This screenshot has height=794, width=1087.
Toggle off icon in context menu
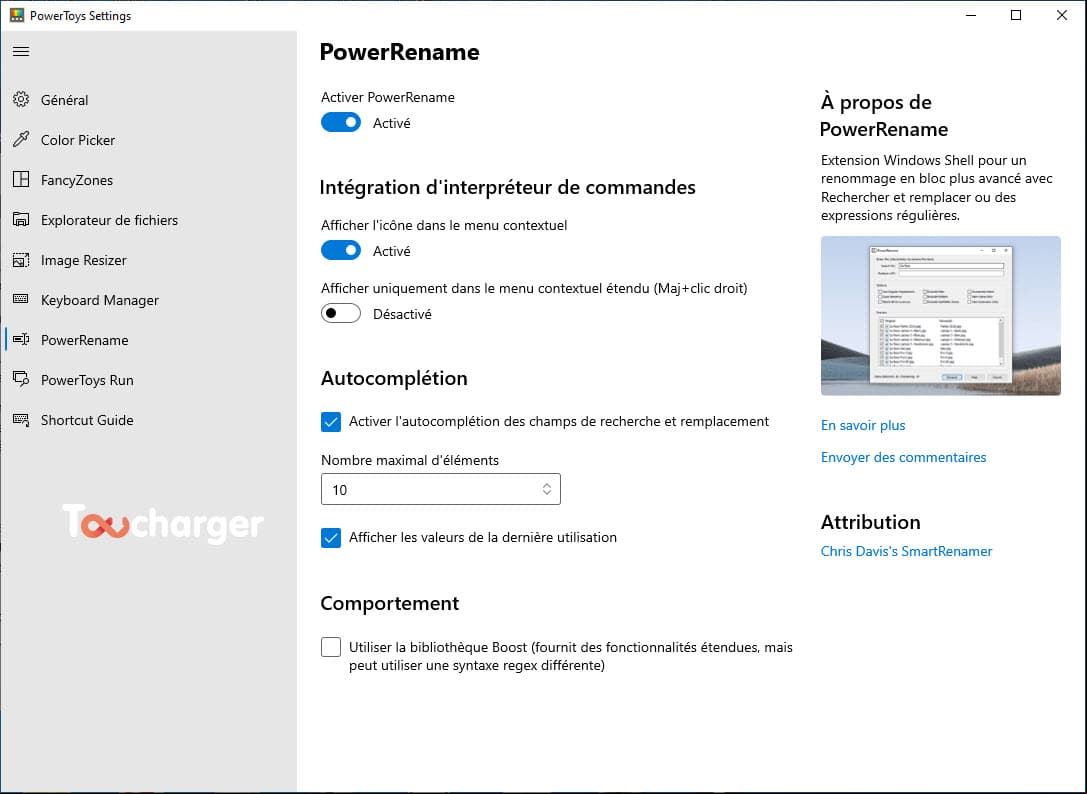point(340,250)
